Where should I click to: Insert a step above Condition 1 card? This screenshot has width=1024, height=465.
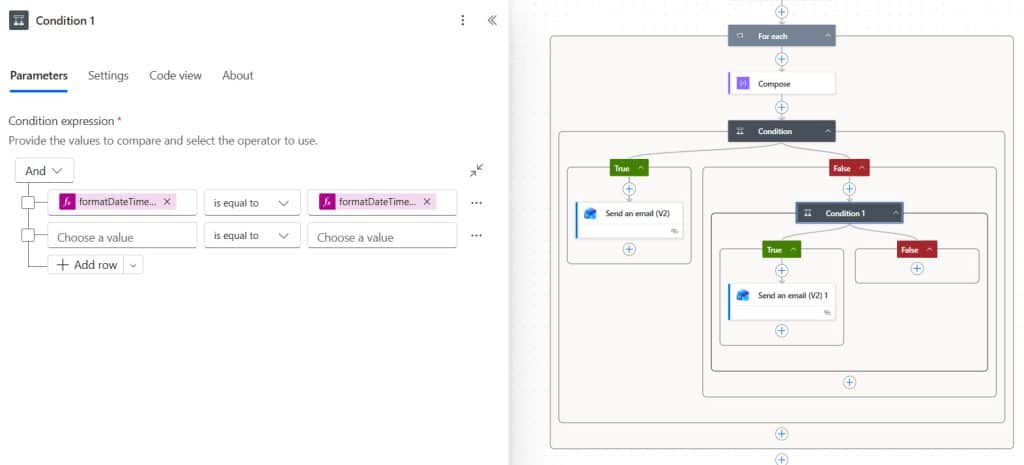click(x=849, y=189)
